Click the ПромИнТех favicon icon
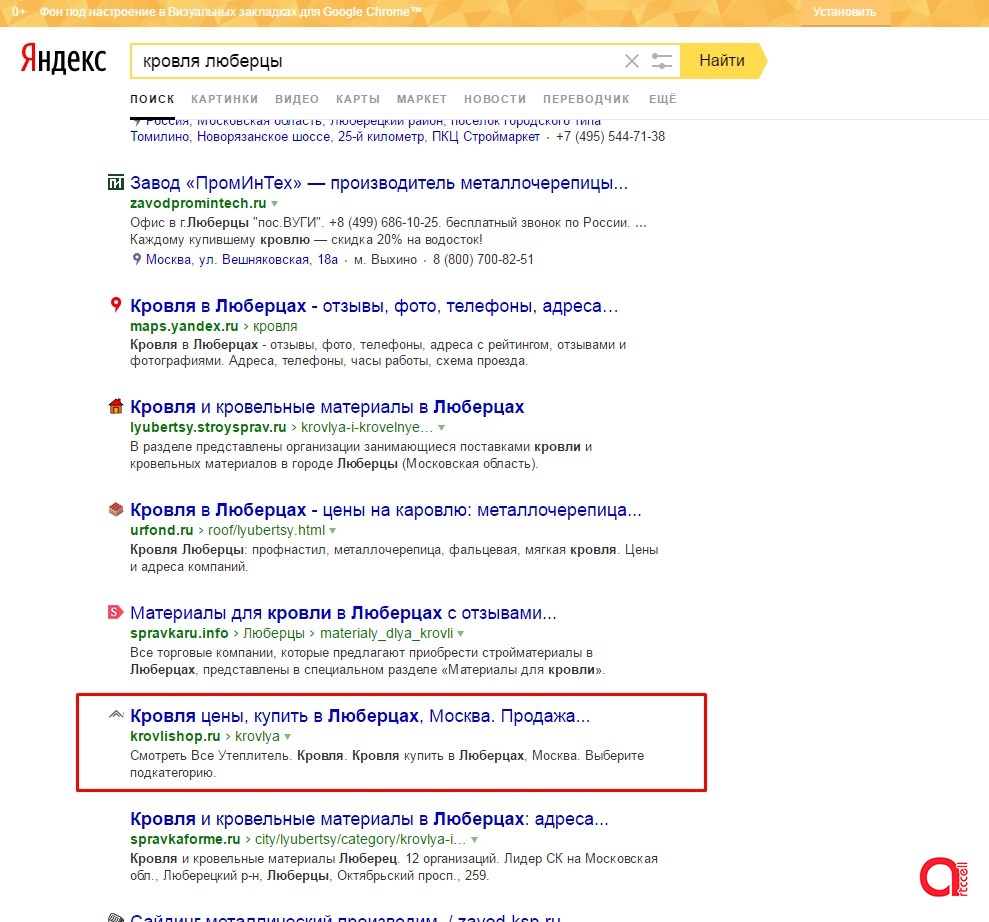This screenshot has height=922, width=989. click(115, 183)
